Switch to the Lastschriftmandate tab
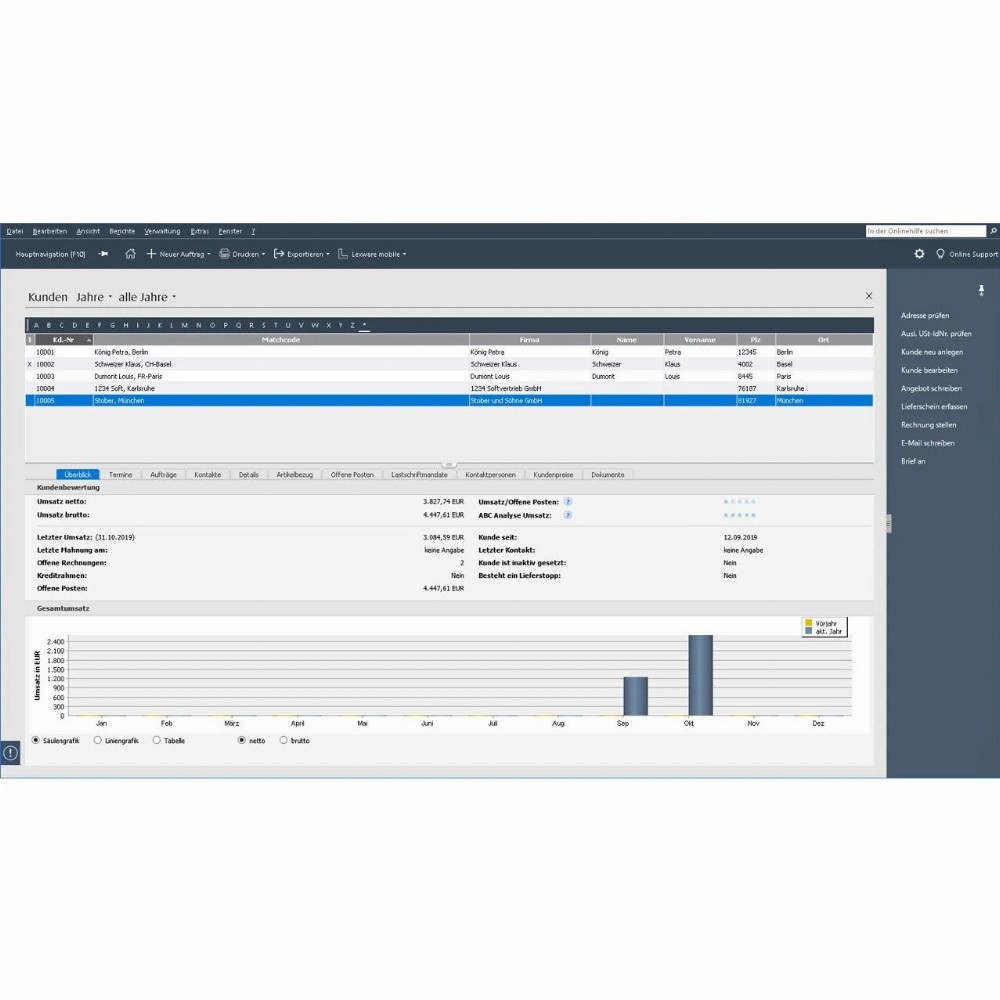The image size is (1000, 1000). pyautogui.click(x=419, y=474)
